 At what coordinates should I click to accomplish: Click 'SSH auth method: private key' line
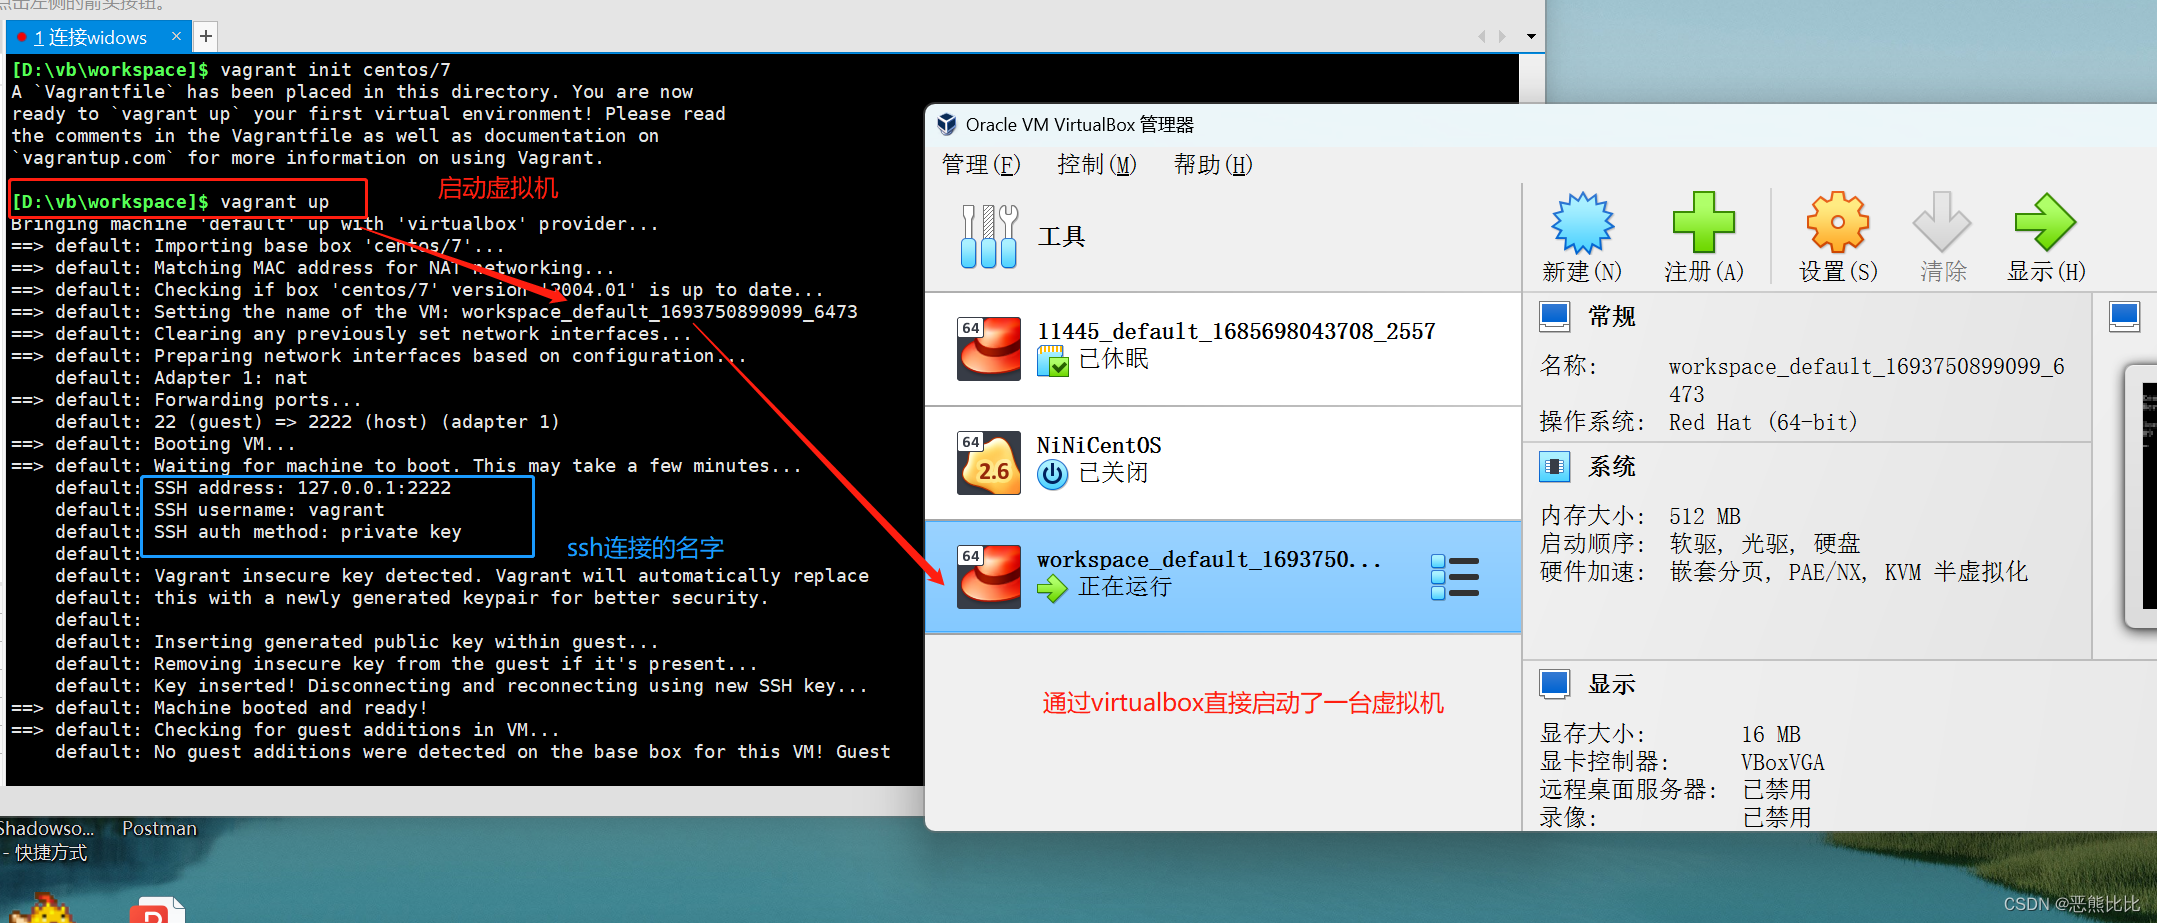coord(308,532)
